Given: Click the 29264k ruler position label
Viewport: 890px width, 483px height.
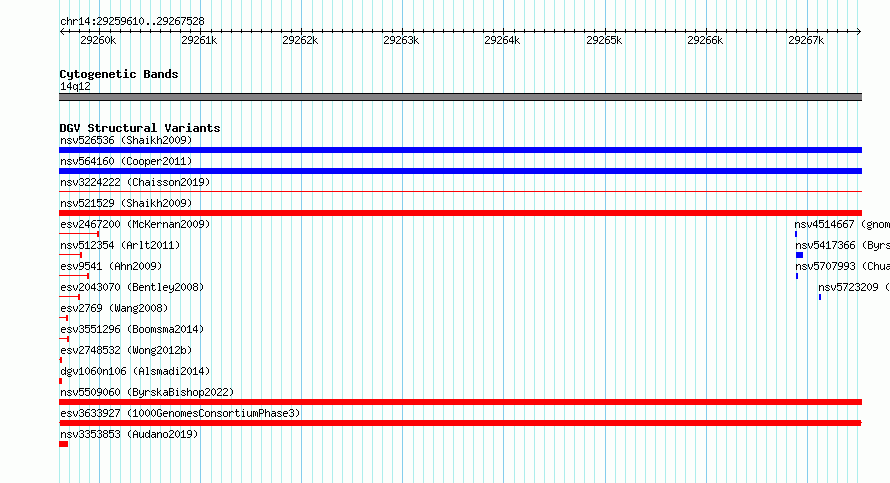Looking at the screenshot, I should [502, 40].
